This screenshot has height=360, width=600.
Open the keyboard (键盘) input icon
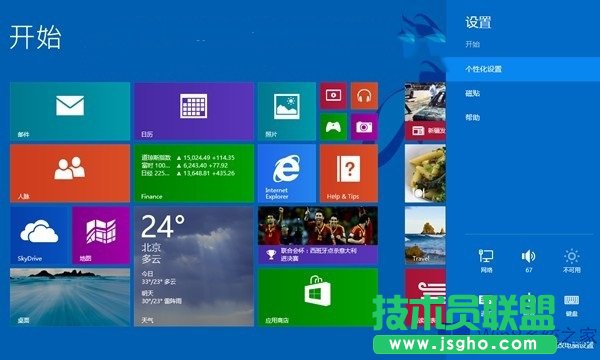[x=572, y=305]
